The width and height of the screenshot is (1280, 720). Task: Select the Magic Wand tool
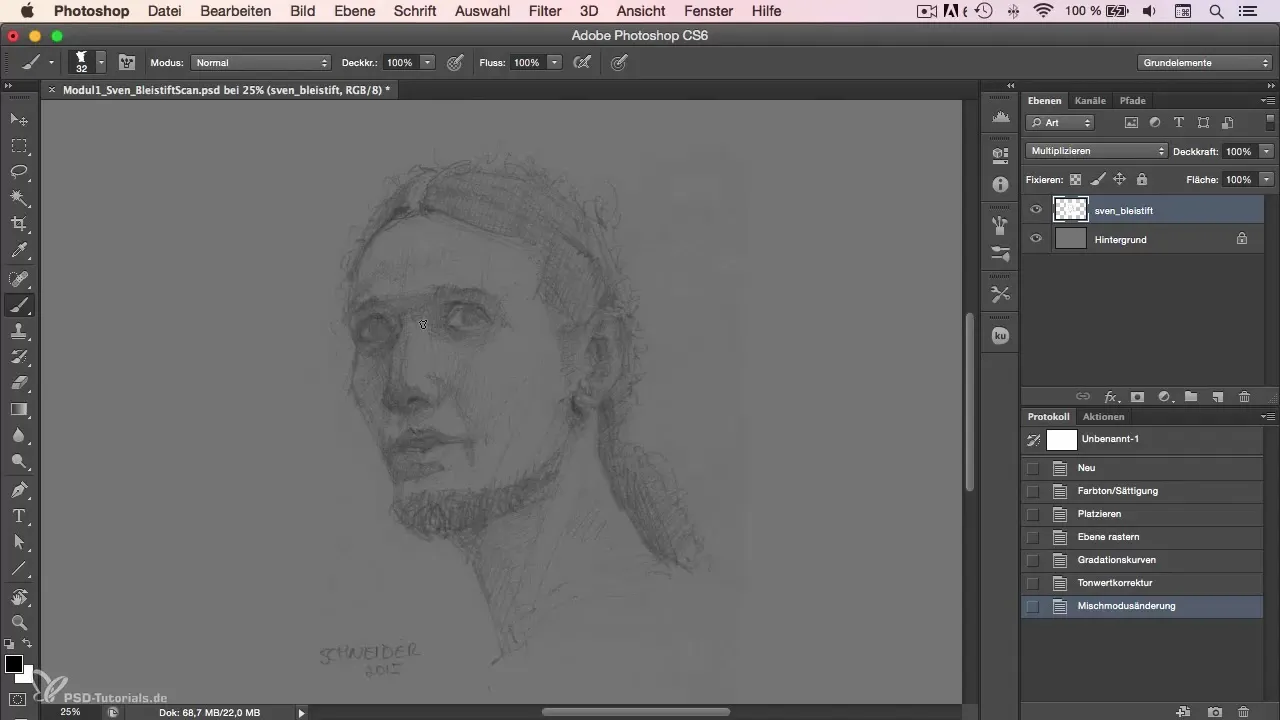tap(19, 198)
